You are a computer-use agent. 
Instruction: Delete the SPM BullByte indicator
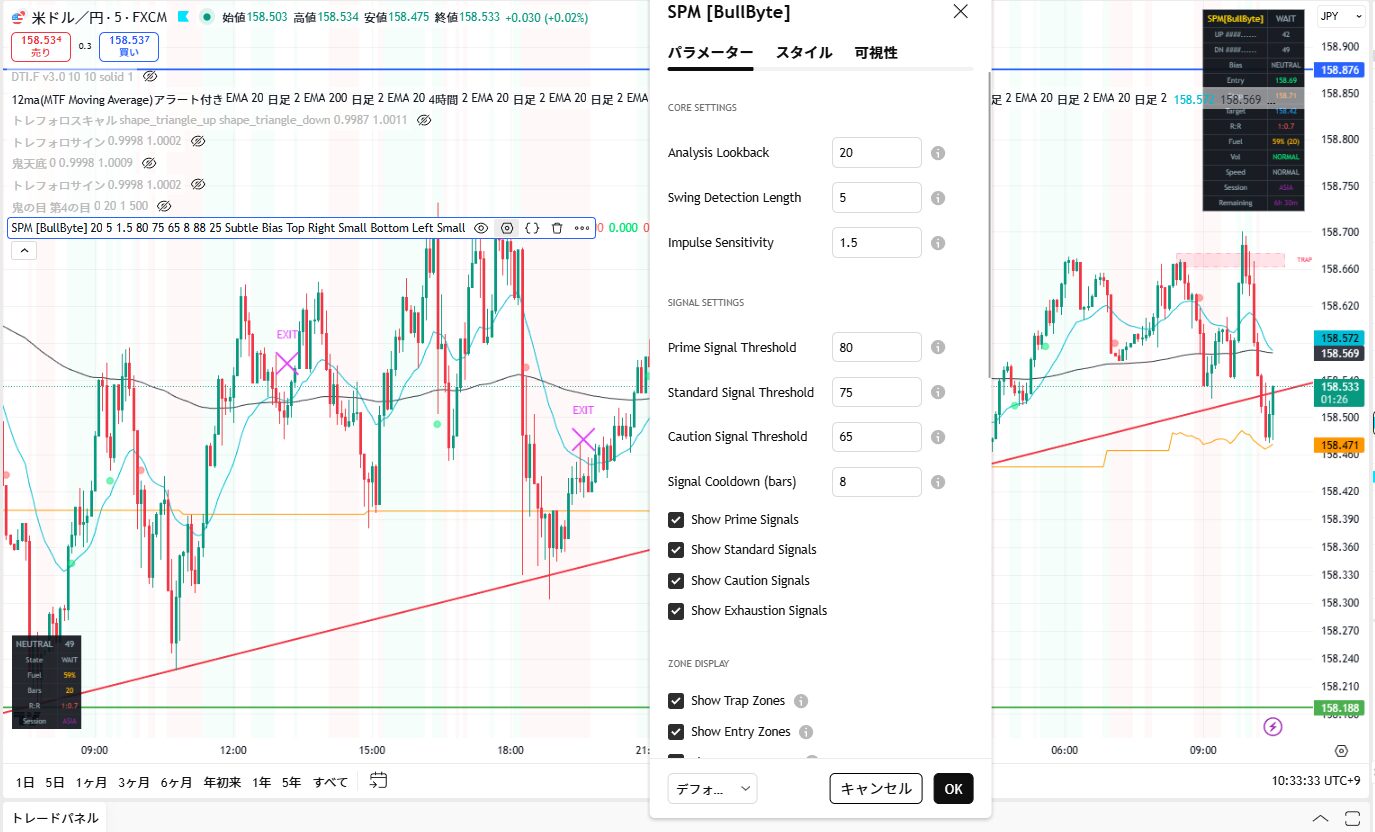pyautogui.click(x=557, y=228)
